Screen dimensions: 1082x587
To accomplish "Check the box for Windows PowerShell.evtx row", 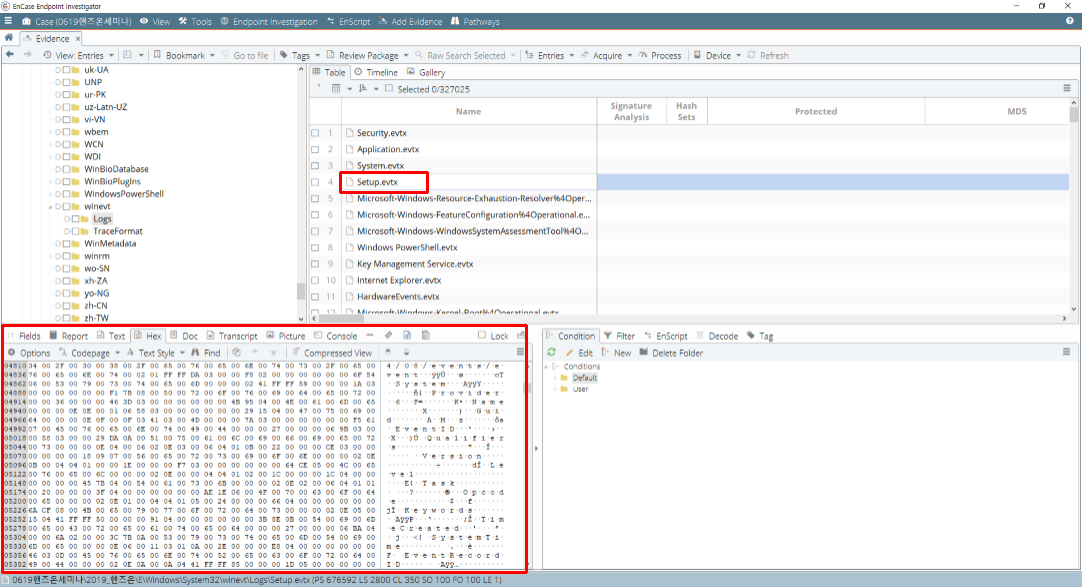I will [315, 247].
